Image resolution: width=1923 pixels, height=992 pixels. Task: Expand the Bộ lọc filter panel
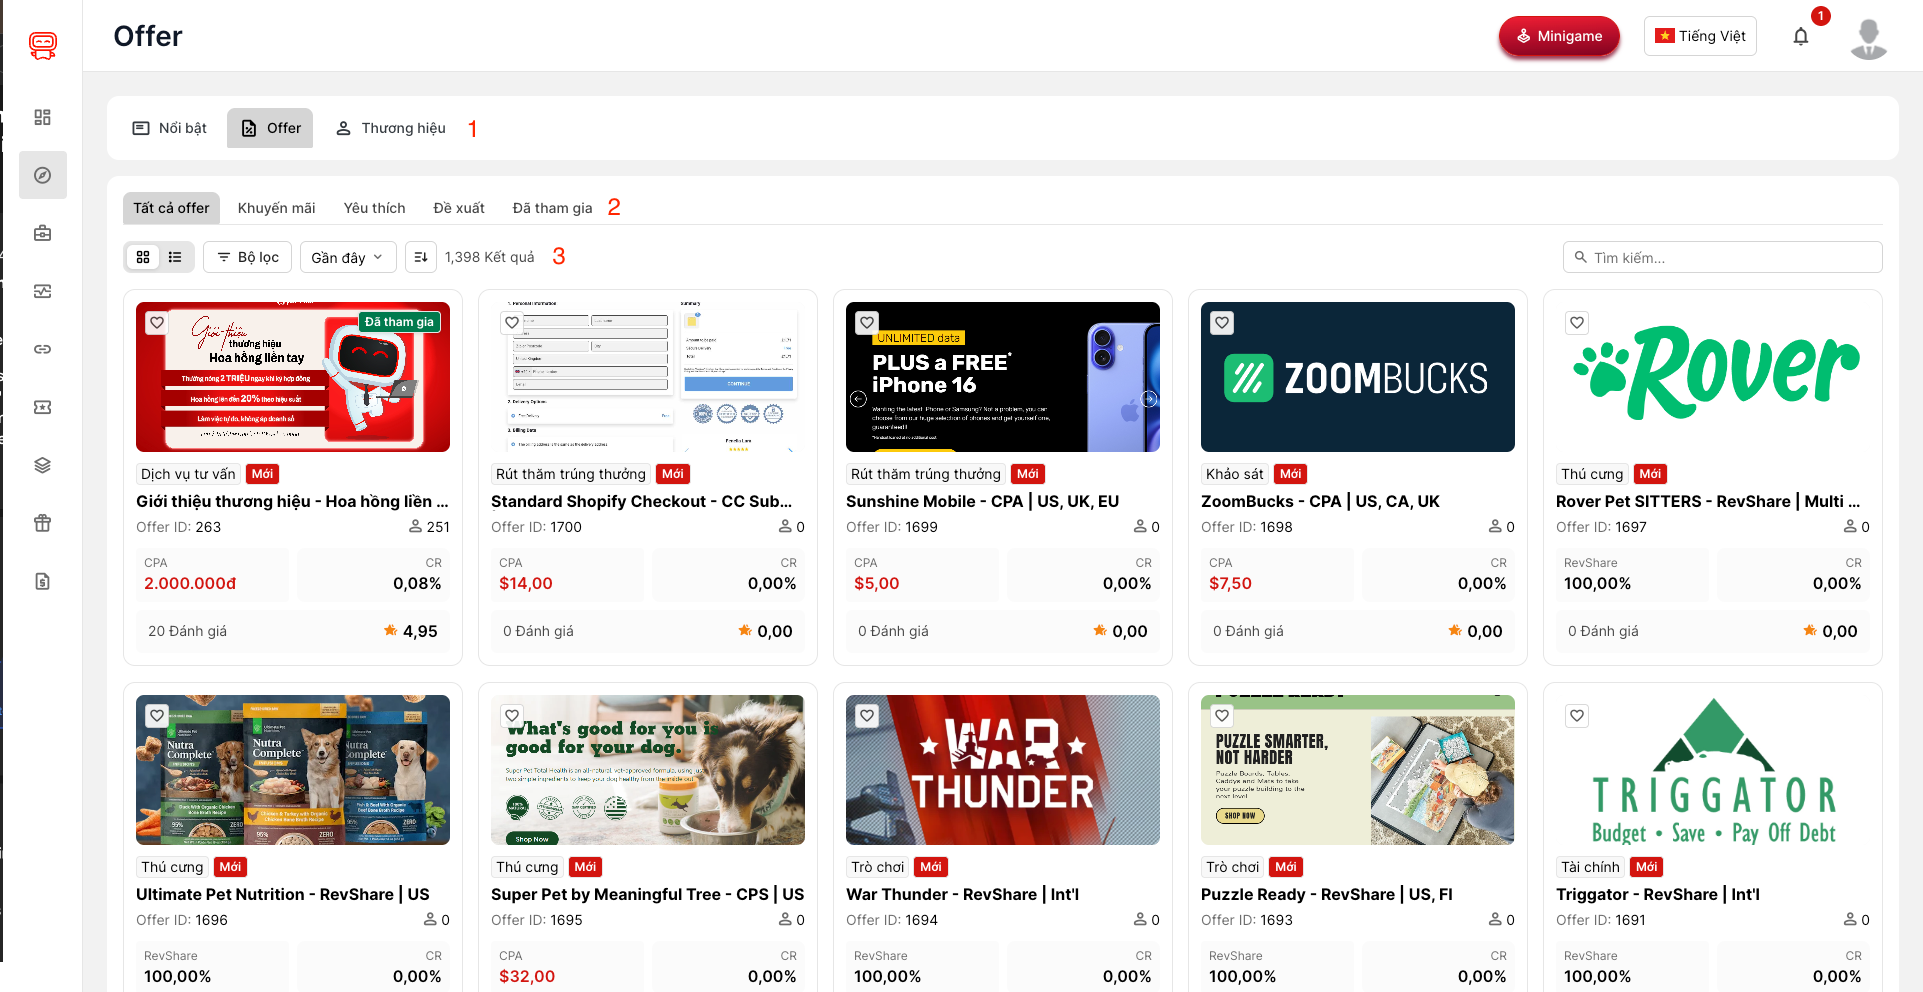248,257
